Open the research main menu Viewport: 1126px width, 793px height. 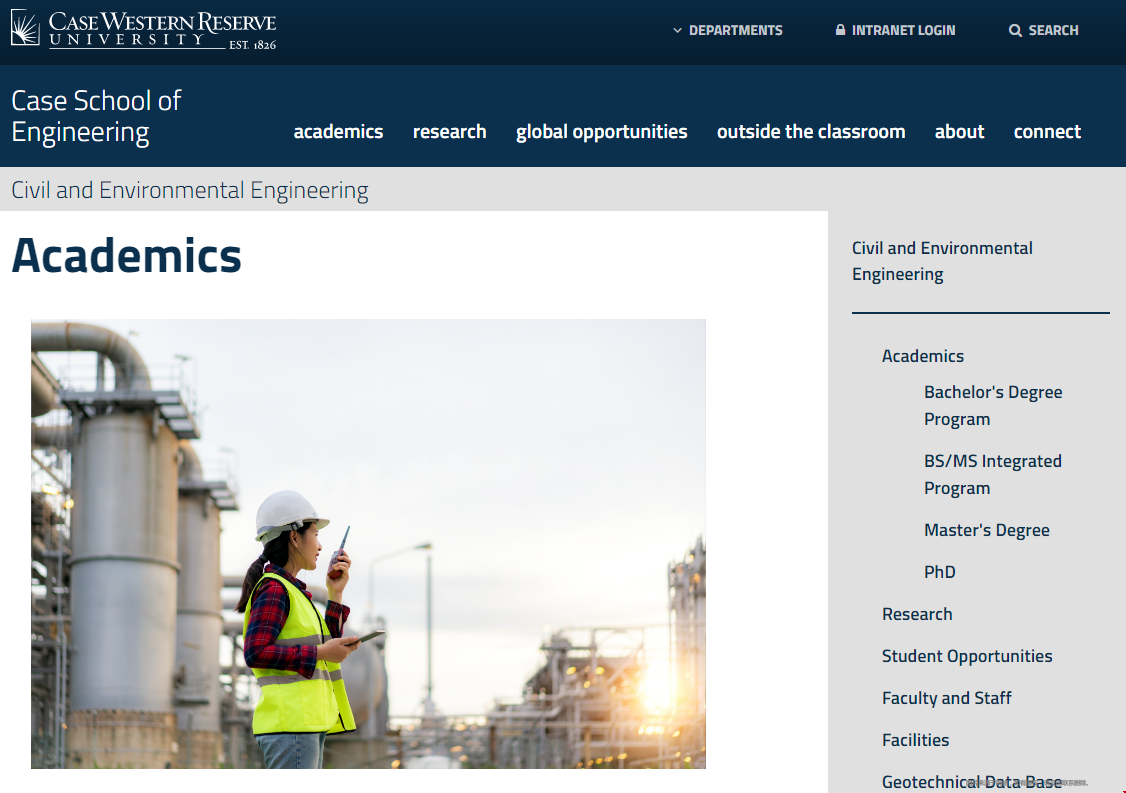449,132
